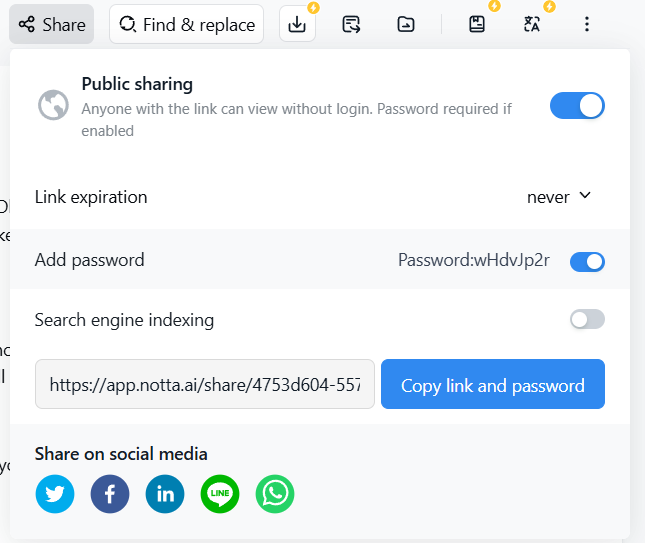
Task: Click the download export icon
Action: (x=297, y=24)
